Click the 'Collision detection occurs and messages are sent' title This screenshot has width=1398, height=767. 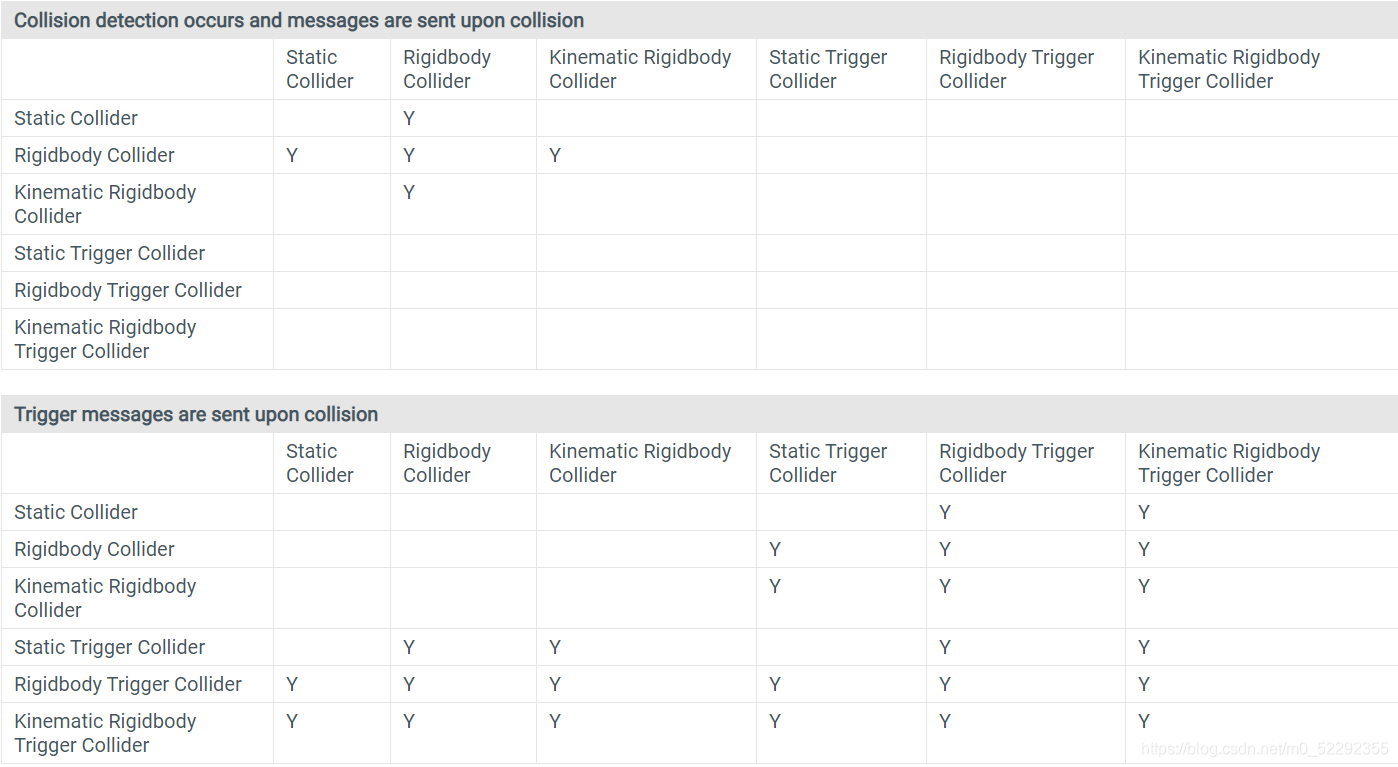point(299,20)
